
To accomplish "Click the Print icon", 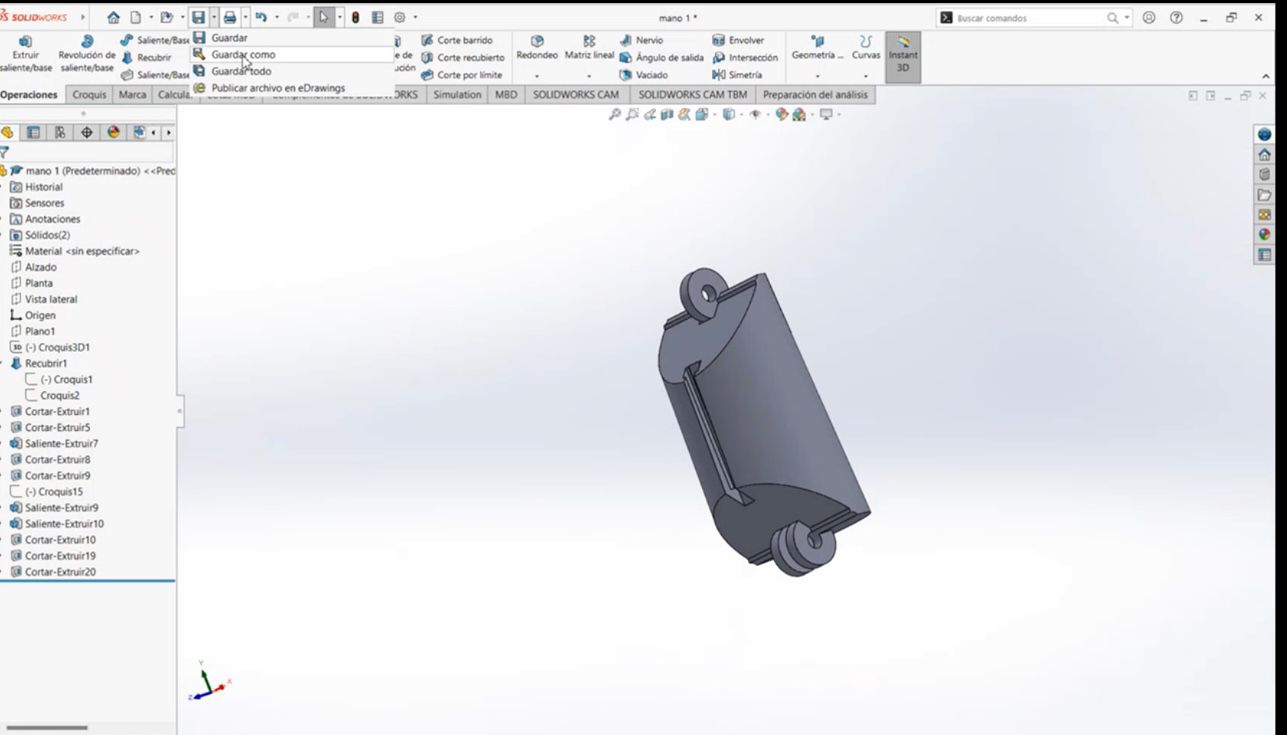I will 230,18.
